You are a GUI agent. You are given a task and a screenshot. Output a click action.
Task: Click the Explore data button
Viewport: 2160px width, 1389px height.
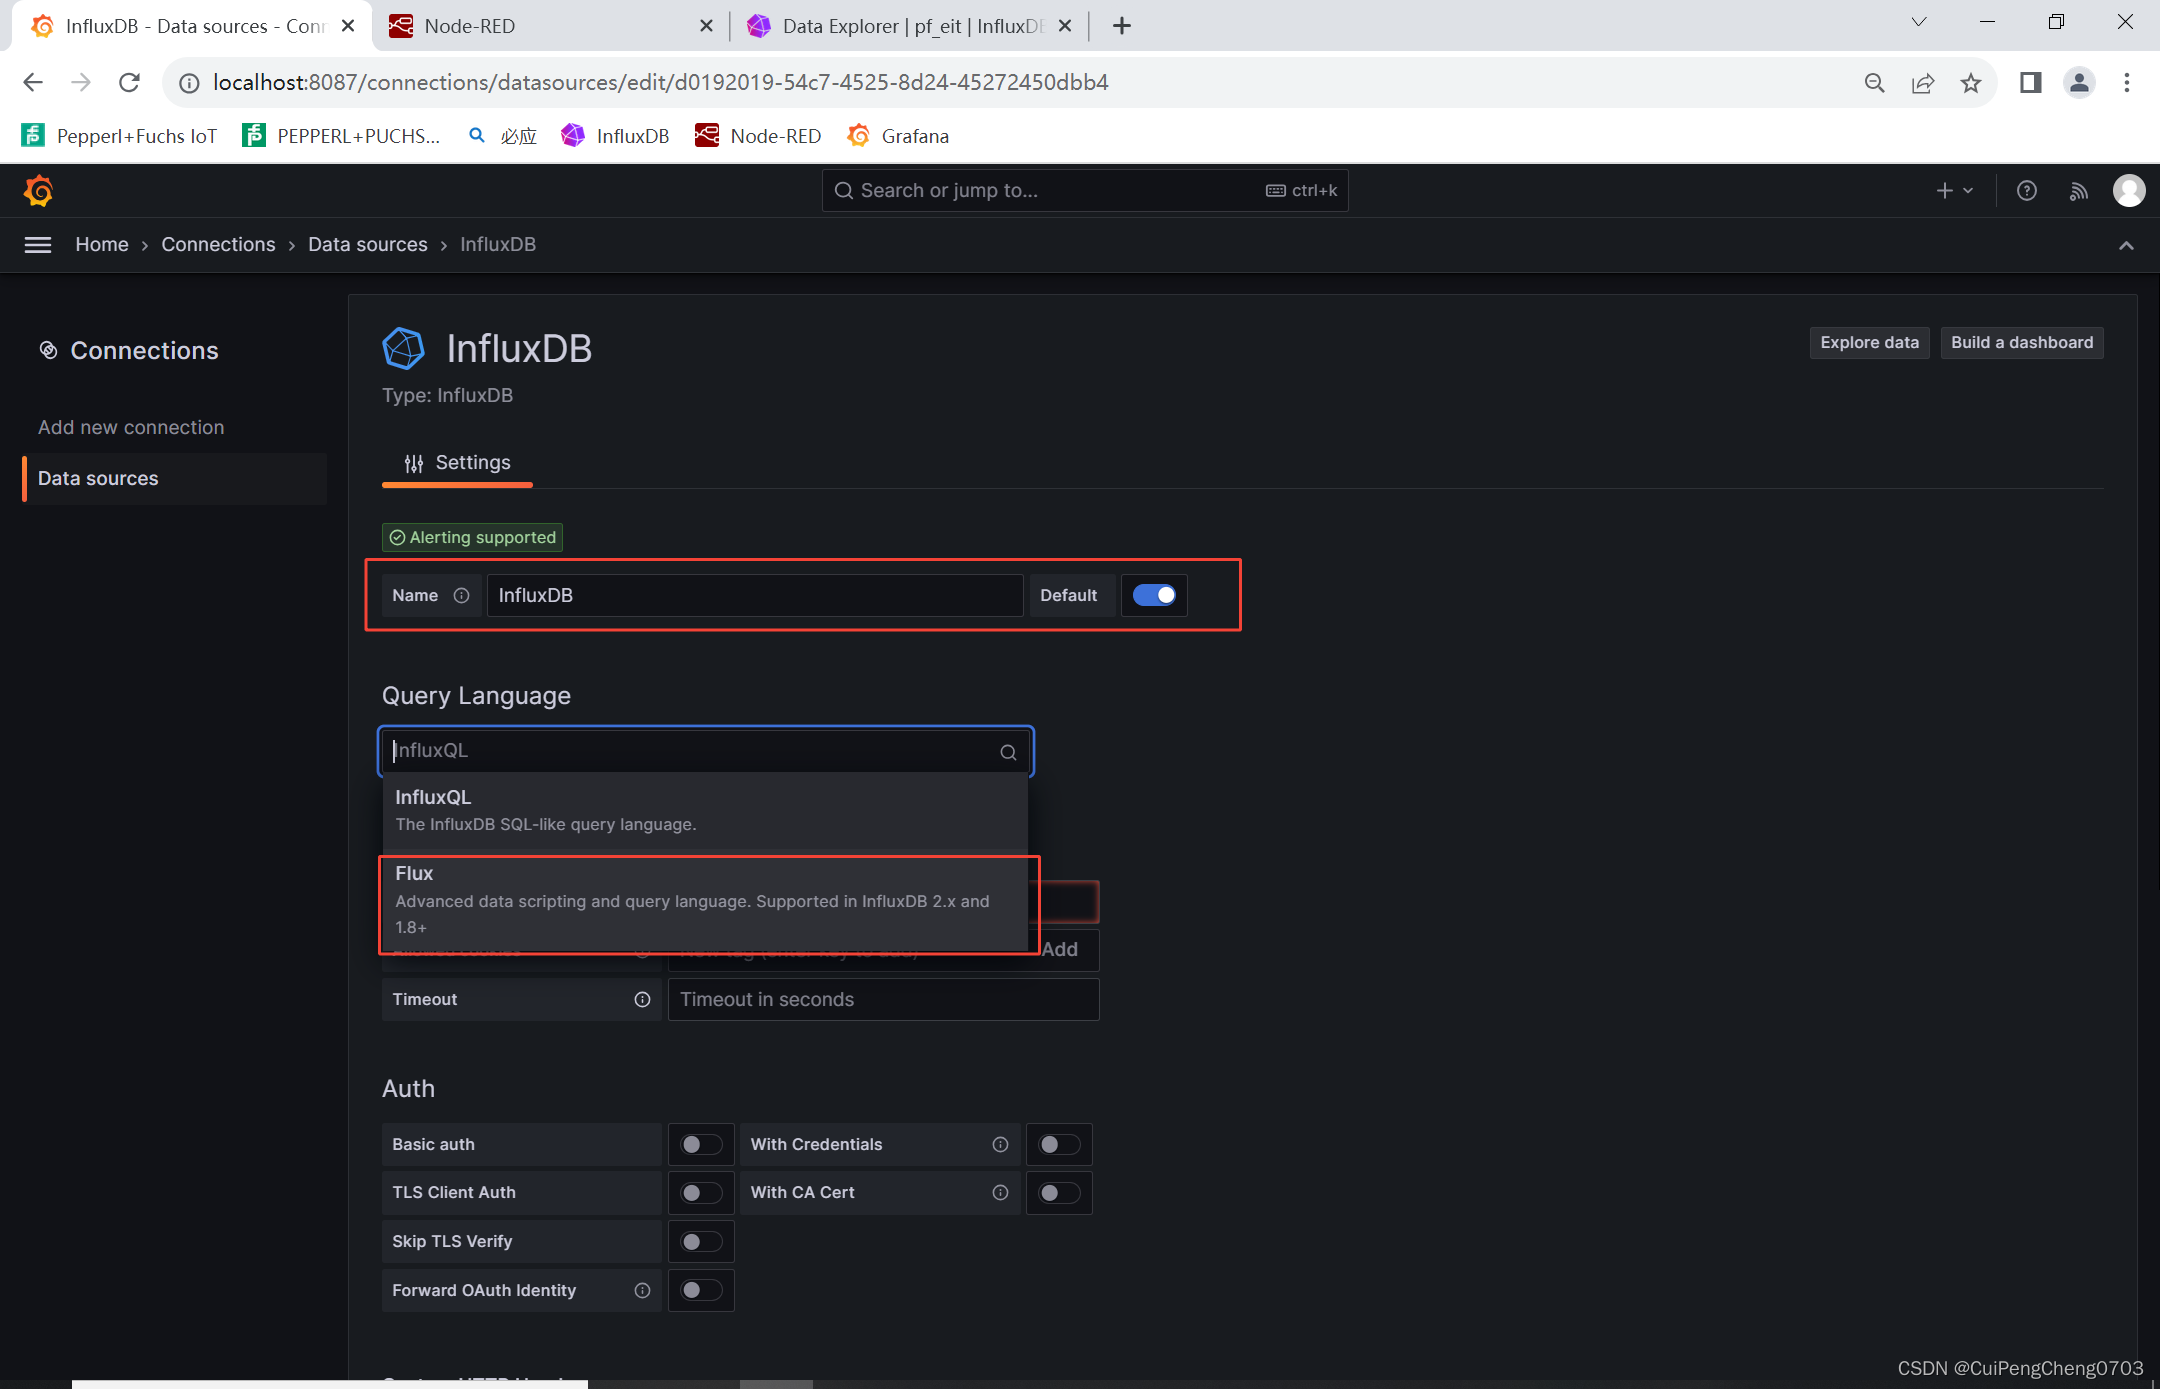[x=1869, y=342]
